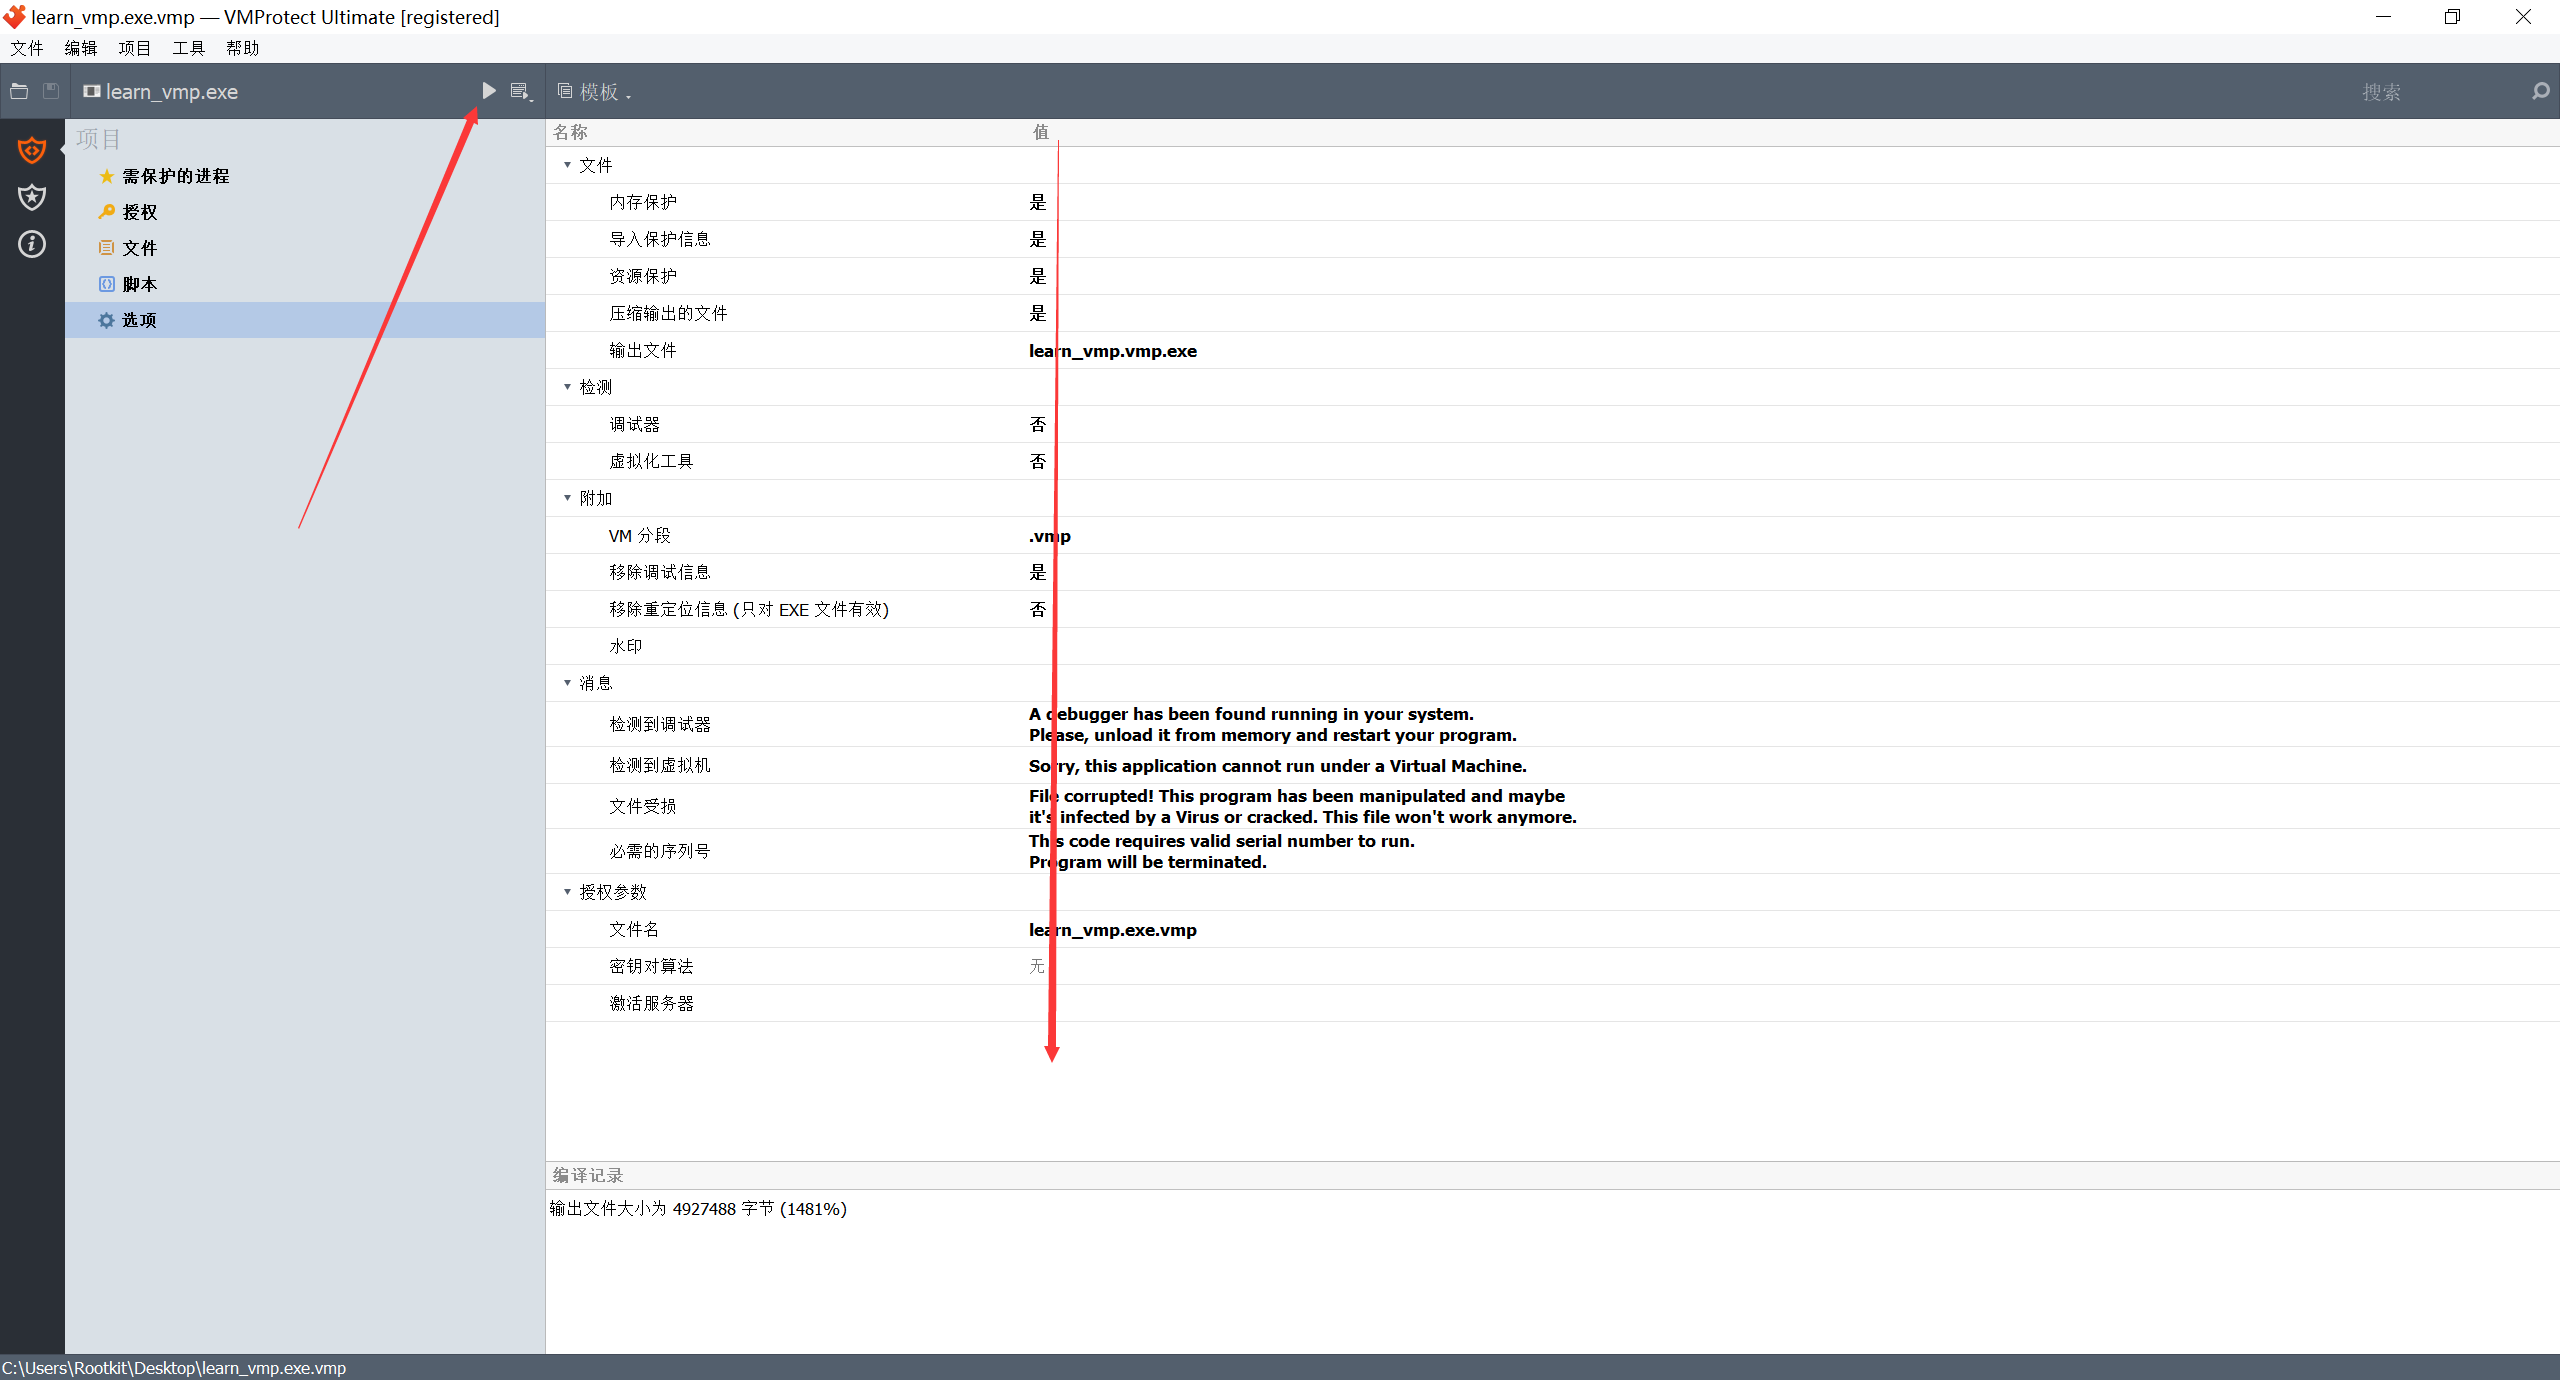The image size is (2560, 1380).
Task: Open the compile options list icon
Action: click(x=521, y=92)
